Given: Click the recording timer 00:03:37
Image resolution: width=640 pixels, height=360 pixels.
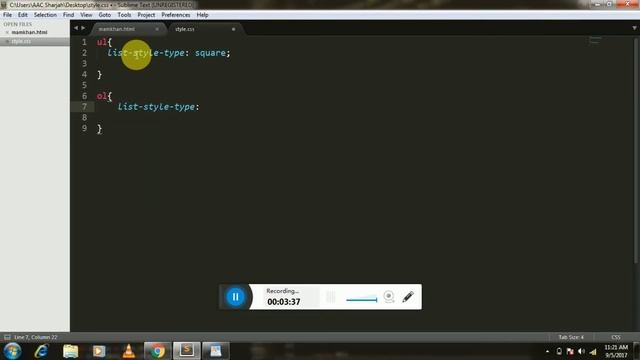Looking at the screenshot, I should tap(284, 302).
